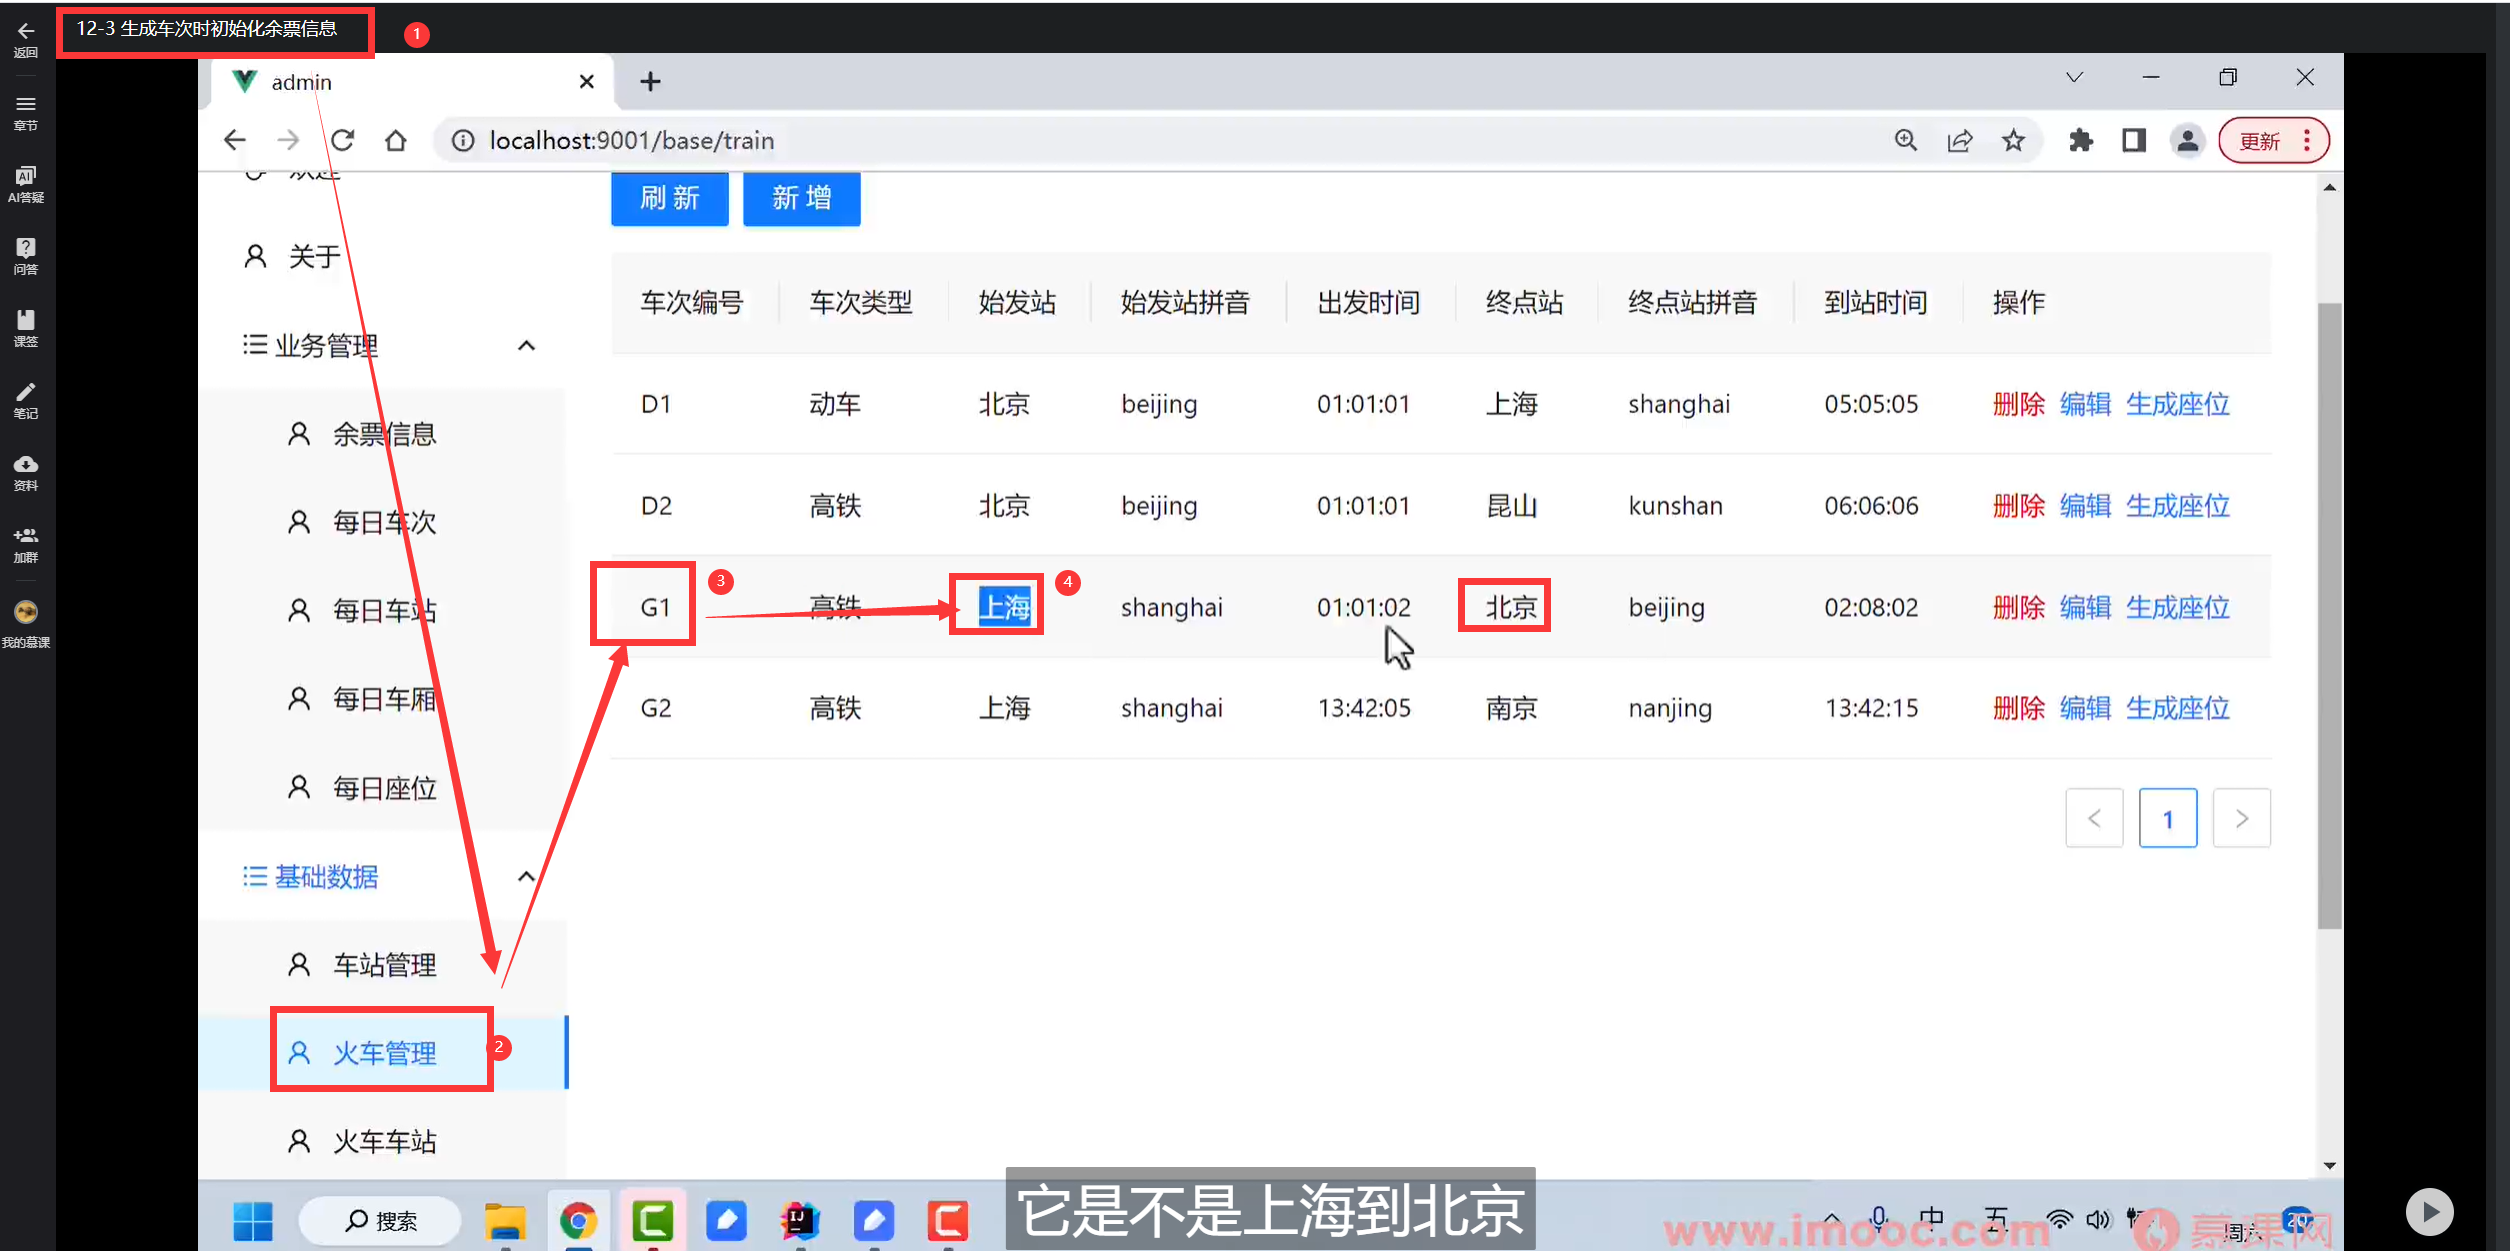Click the kunshan cell in D2 row
The image size is (2510, 1251).
tap(1676, 506)
